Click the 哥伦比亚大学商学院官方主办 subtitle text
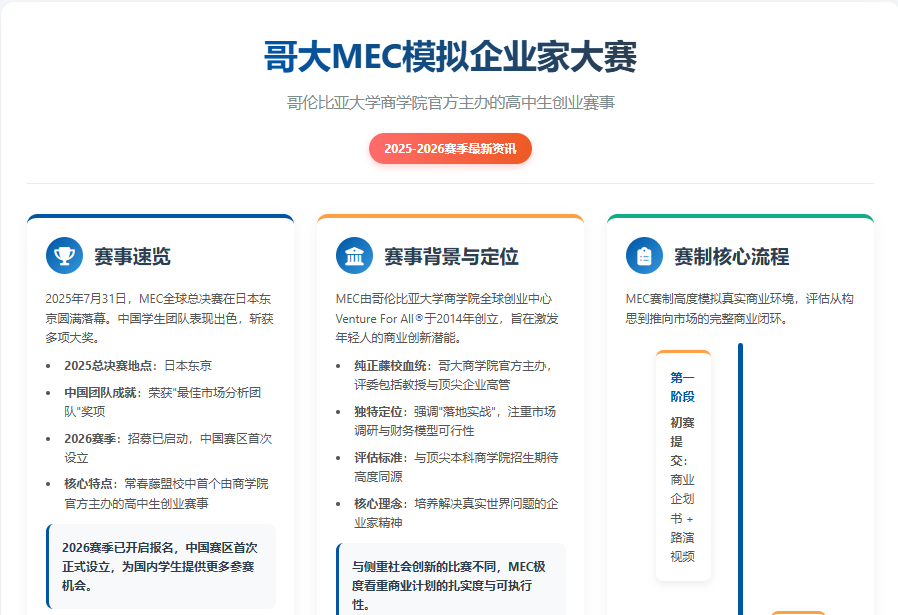The width and height of the screenshot is (898, 615). 450,103
